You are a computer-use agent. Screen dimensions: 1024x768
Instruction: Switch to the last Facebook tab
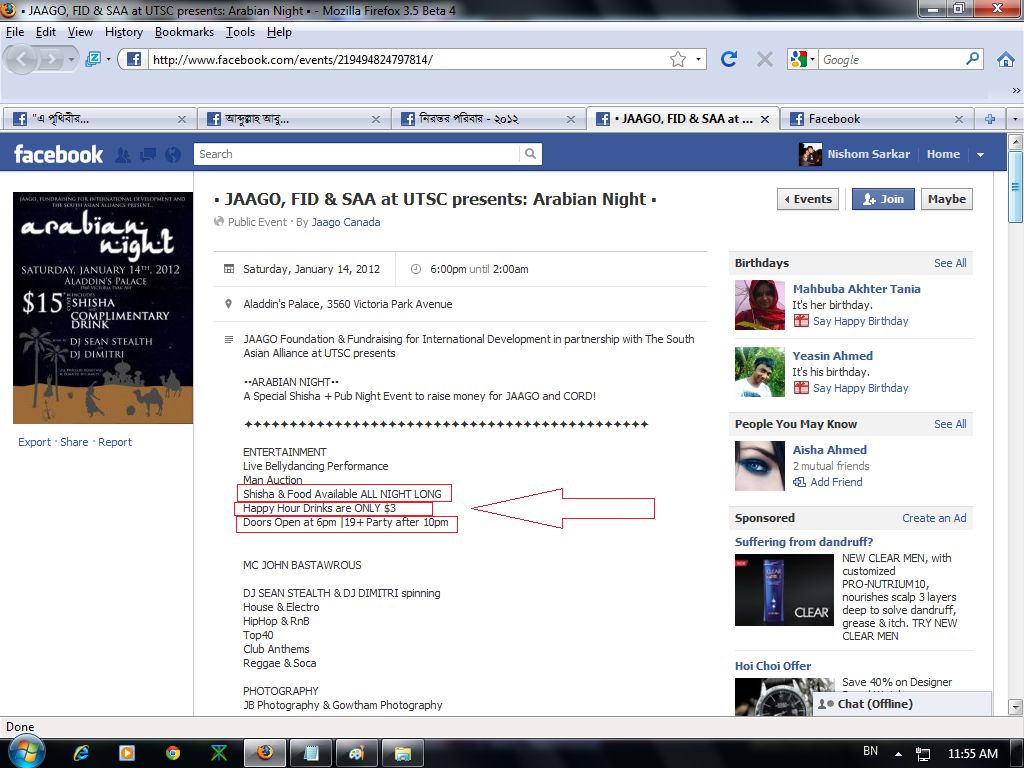point(876,119)
